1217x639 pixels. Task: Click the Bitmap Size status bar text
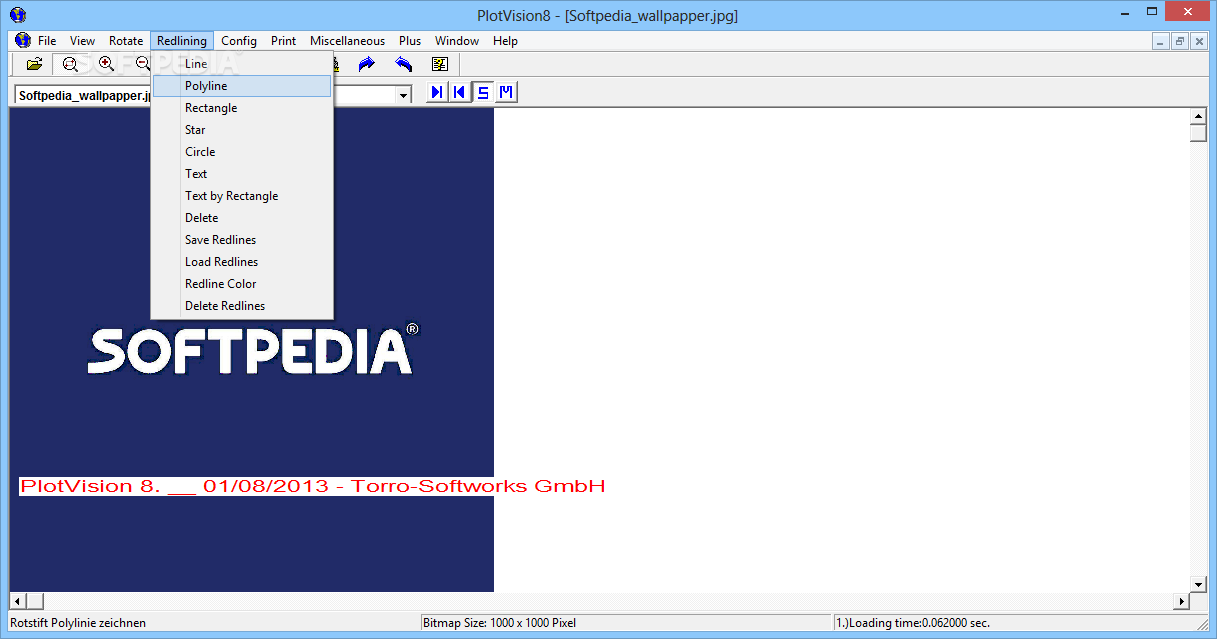click(x=500, y=623)
